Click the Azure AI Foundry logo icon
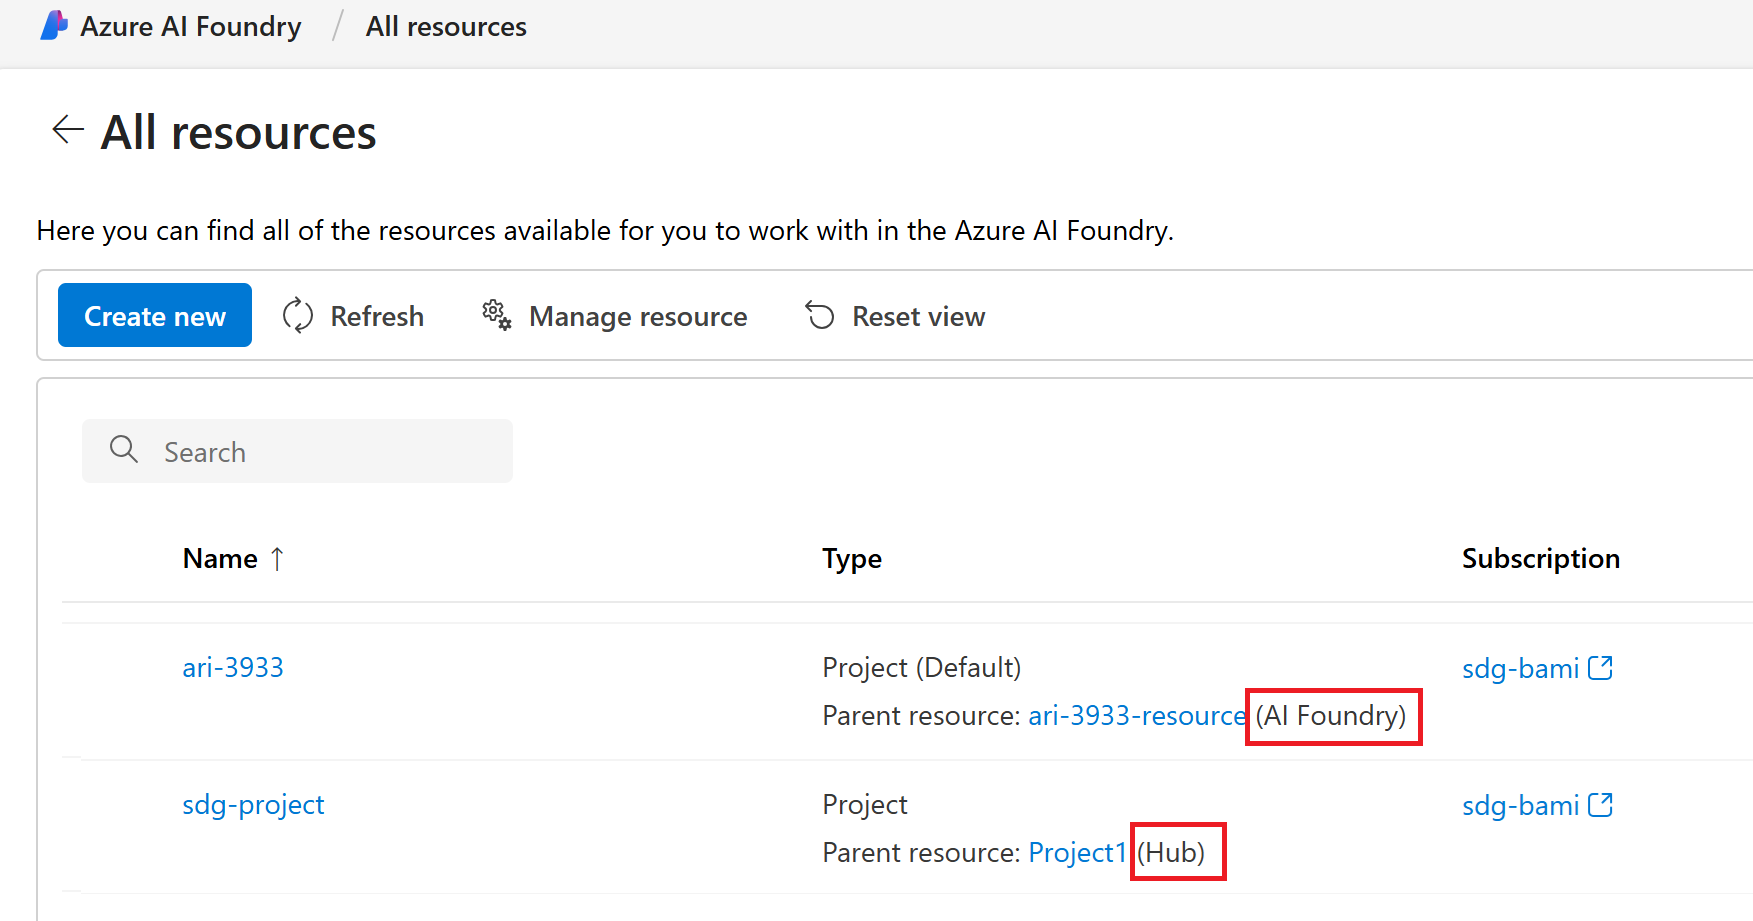1753x921 pixels. (x=55, y=26)
